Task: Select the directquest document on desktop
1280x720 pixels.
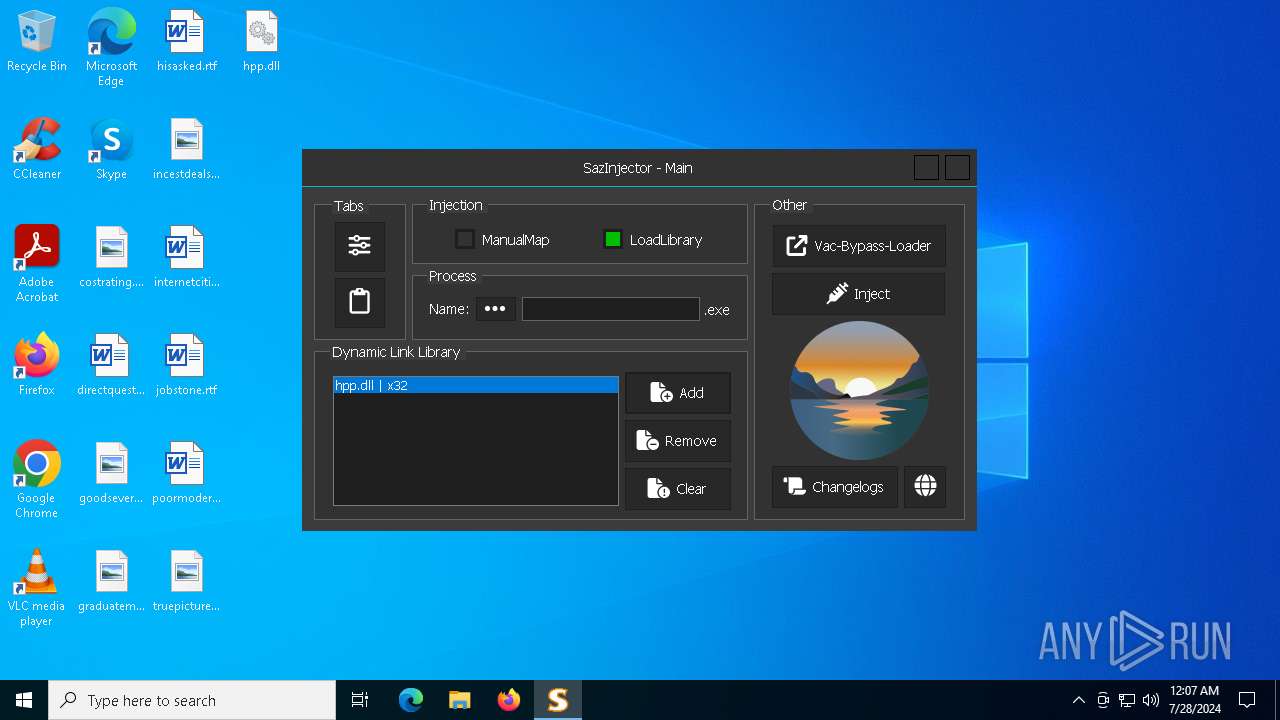Action: pos(111,366)
